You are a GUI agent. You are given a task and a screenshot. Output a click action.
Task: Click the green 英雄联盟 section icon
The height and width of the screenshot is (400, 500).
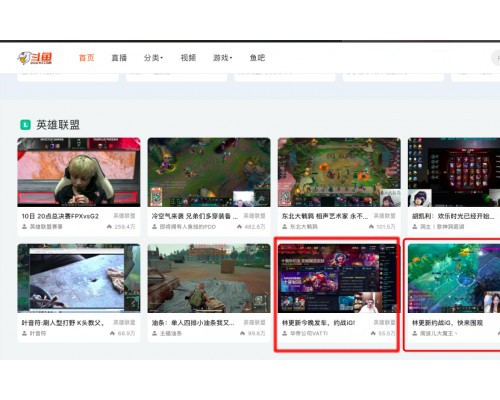[26, 125]
